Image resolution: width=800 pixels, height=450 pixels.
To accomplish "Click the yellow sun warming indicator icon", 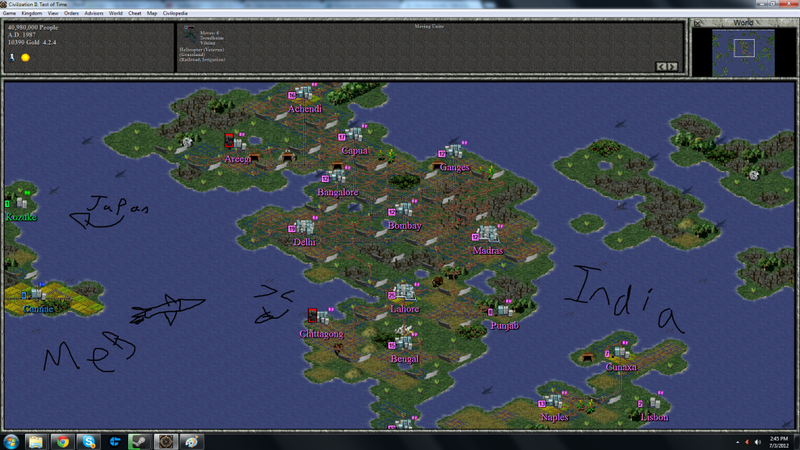I will (25, 58).
